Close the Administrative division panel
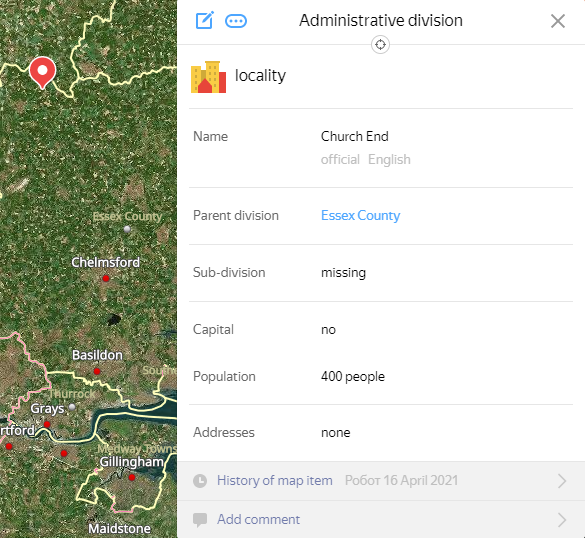 (558, 21)
